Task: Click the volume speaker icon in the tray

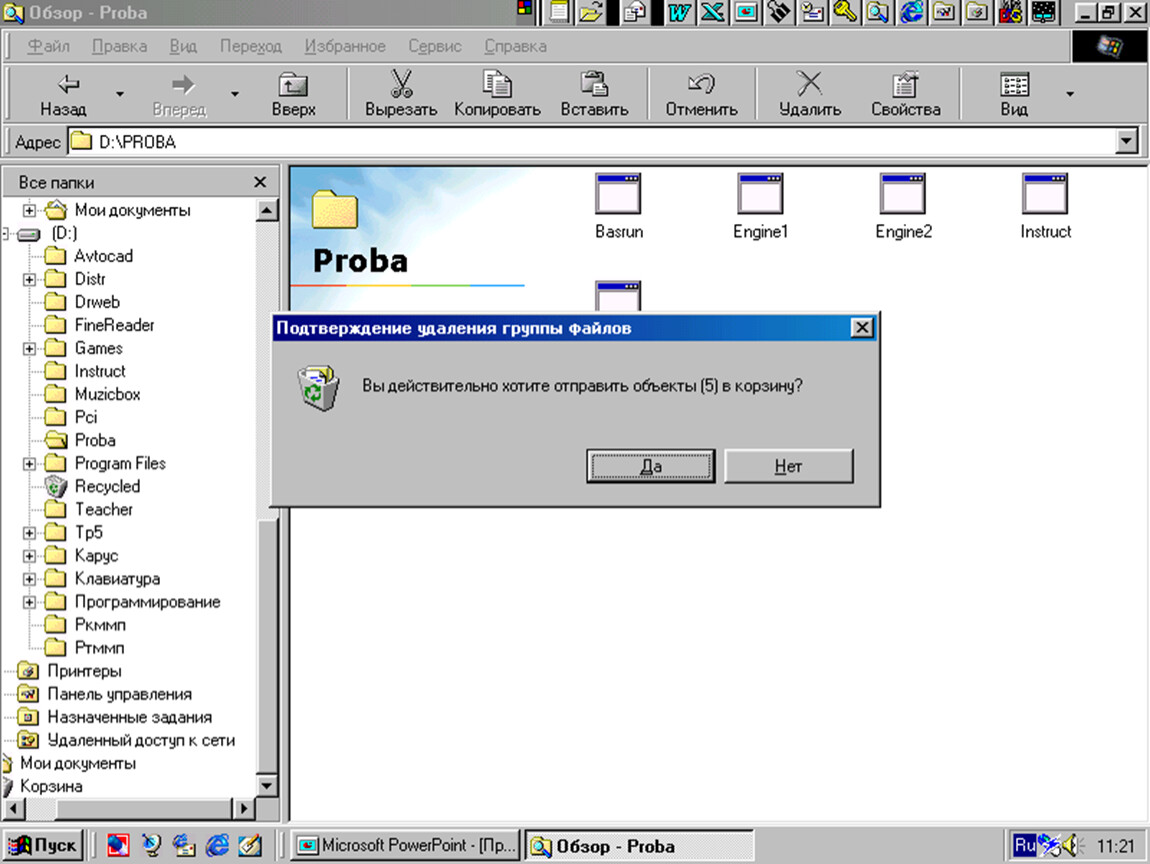Action: [x=1073, y=846]
